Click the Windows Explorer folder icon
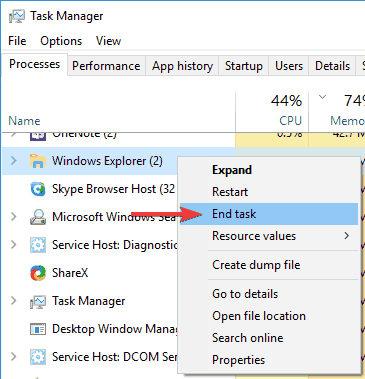 tap(38, 161)
